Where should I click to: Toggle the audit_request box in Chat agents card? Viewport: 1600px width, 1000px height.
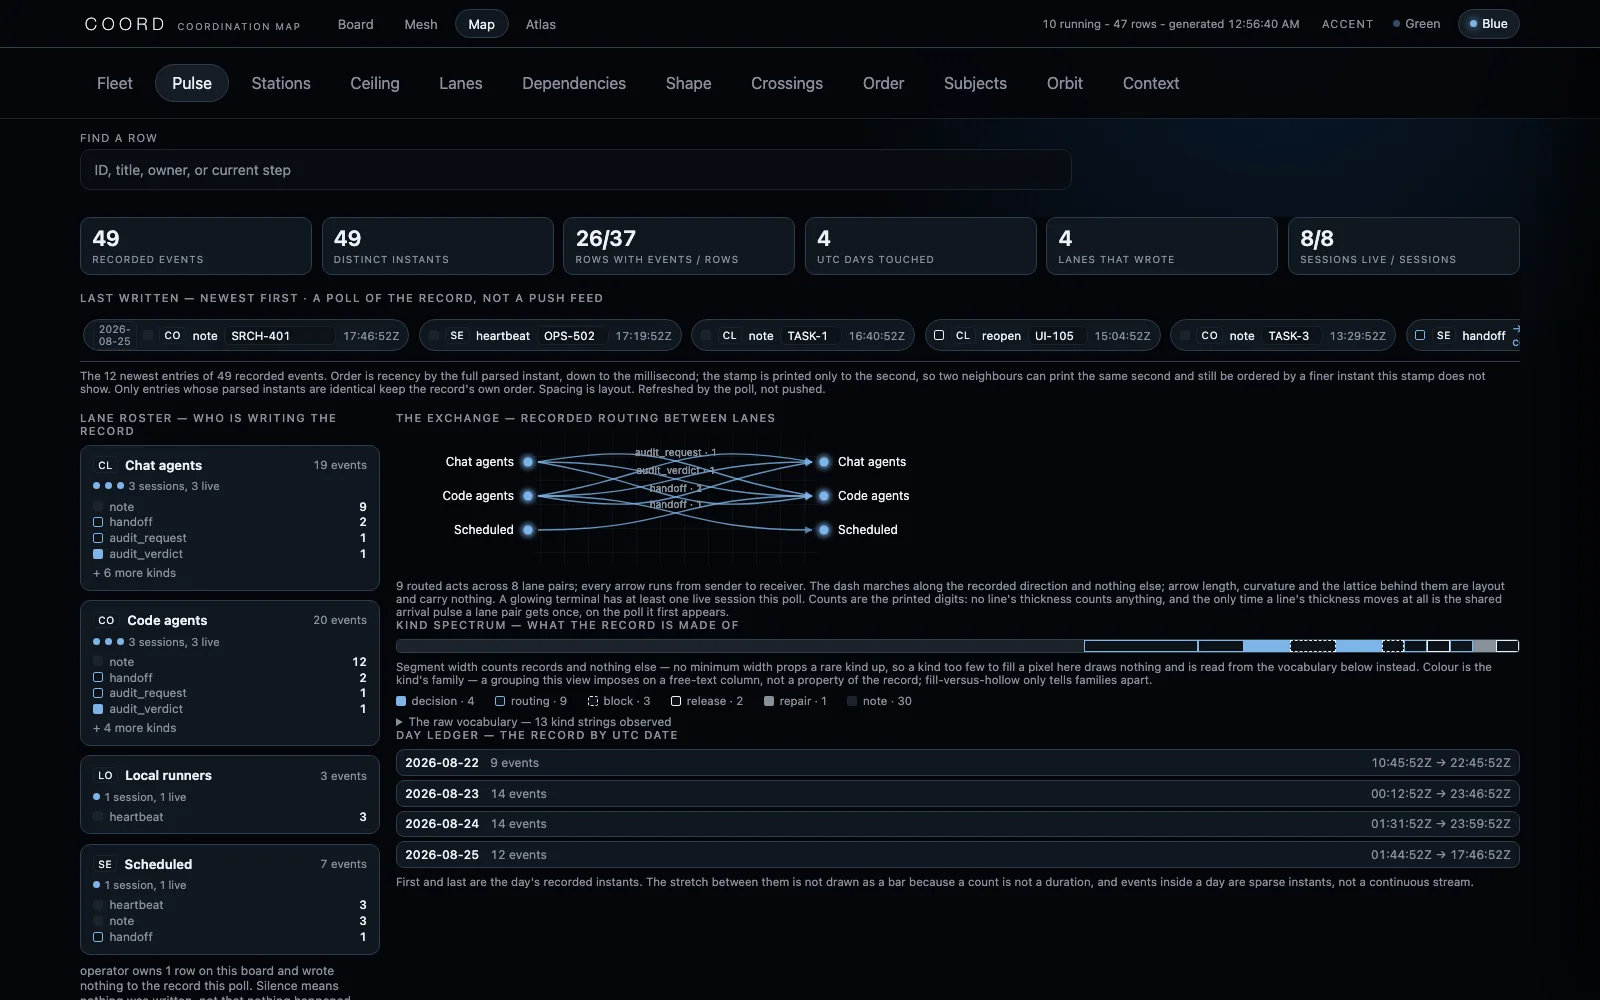(98, 538)
